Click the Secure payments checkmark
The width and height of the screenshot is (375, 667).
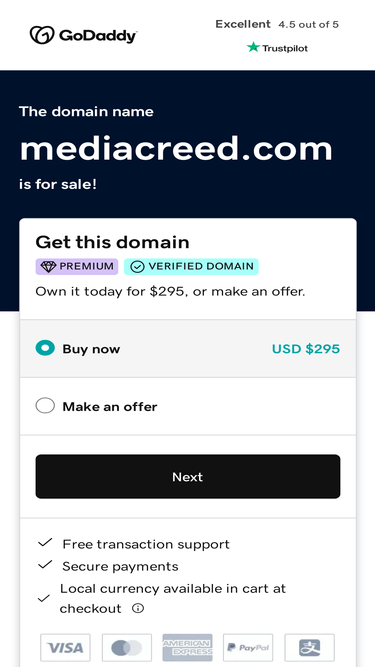[45, 565]
